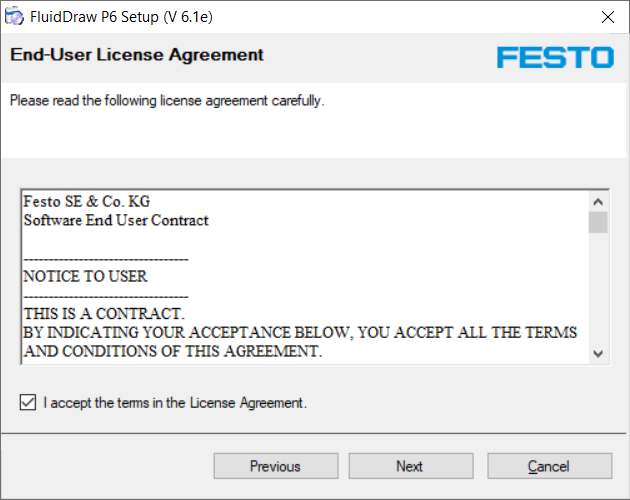Click the empty scrollbar track below the thumb
The image size is (630, 500).
click(x=598, y=288)
